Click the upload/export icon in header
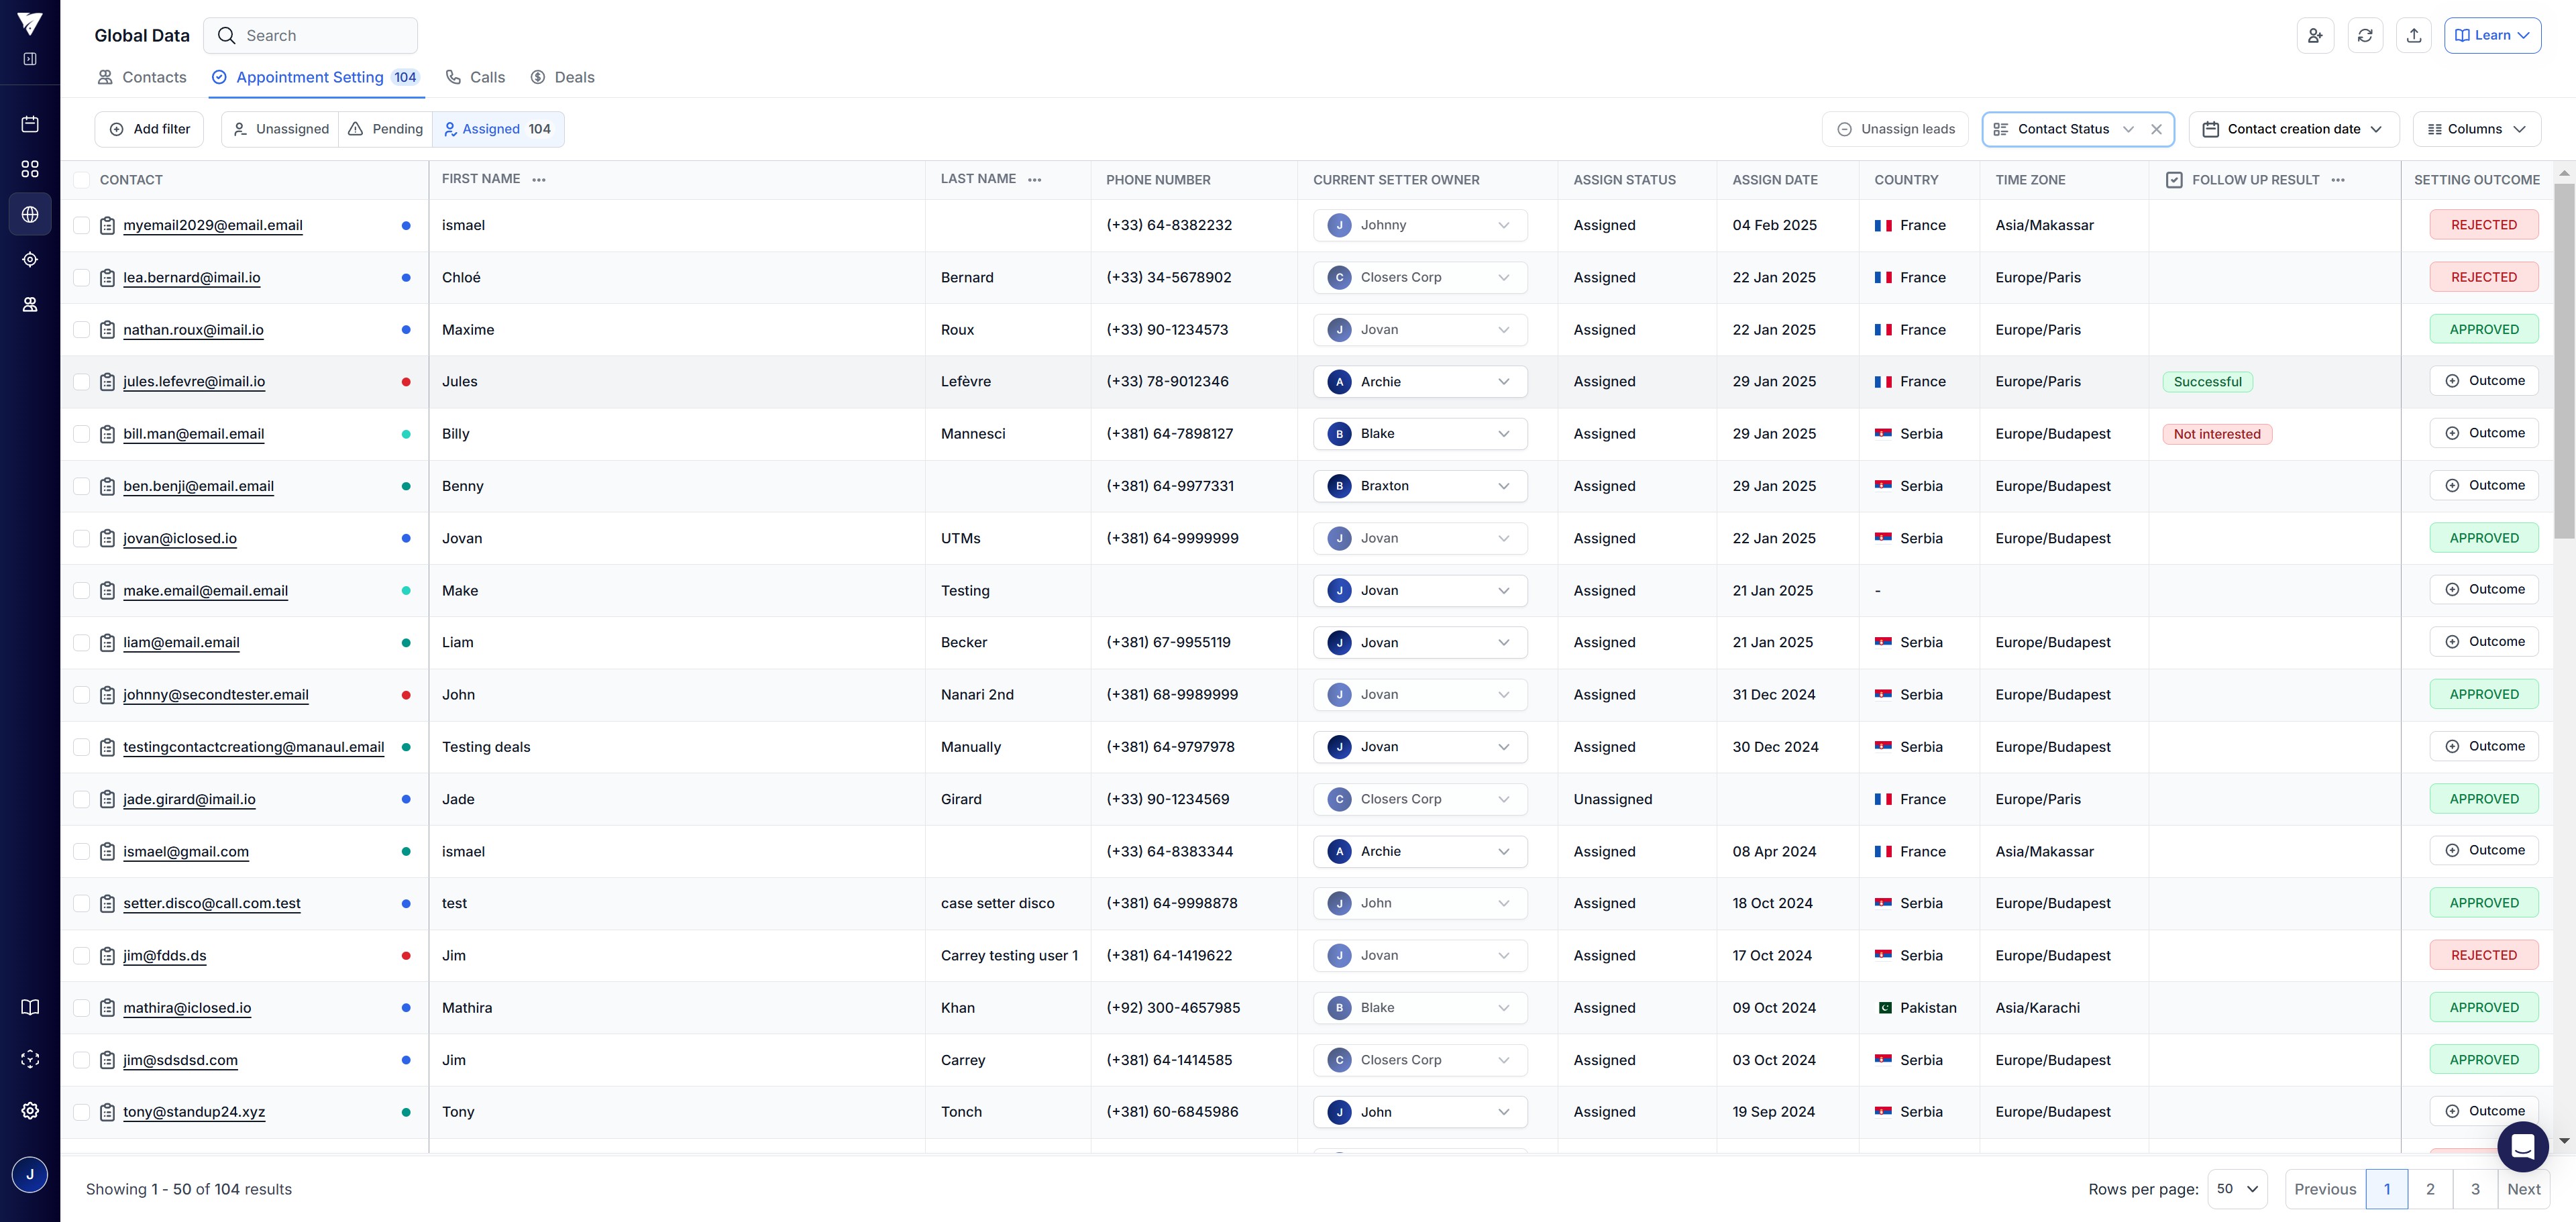Screen dimensions: 2576x1222 tap(2413, 35)
